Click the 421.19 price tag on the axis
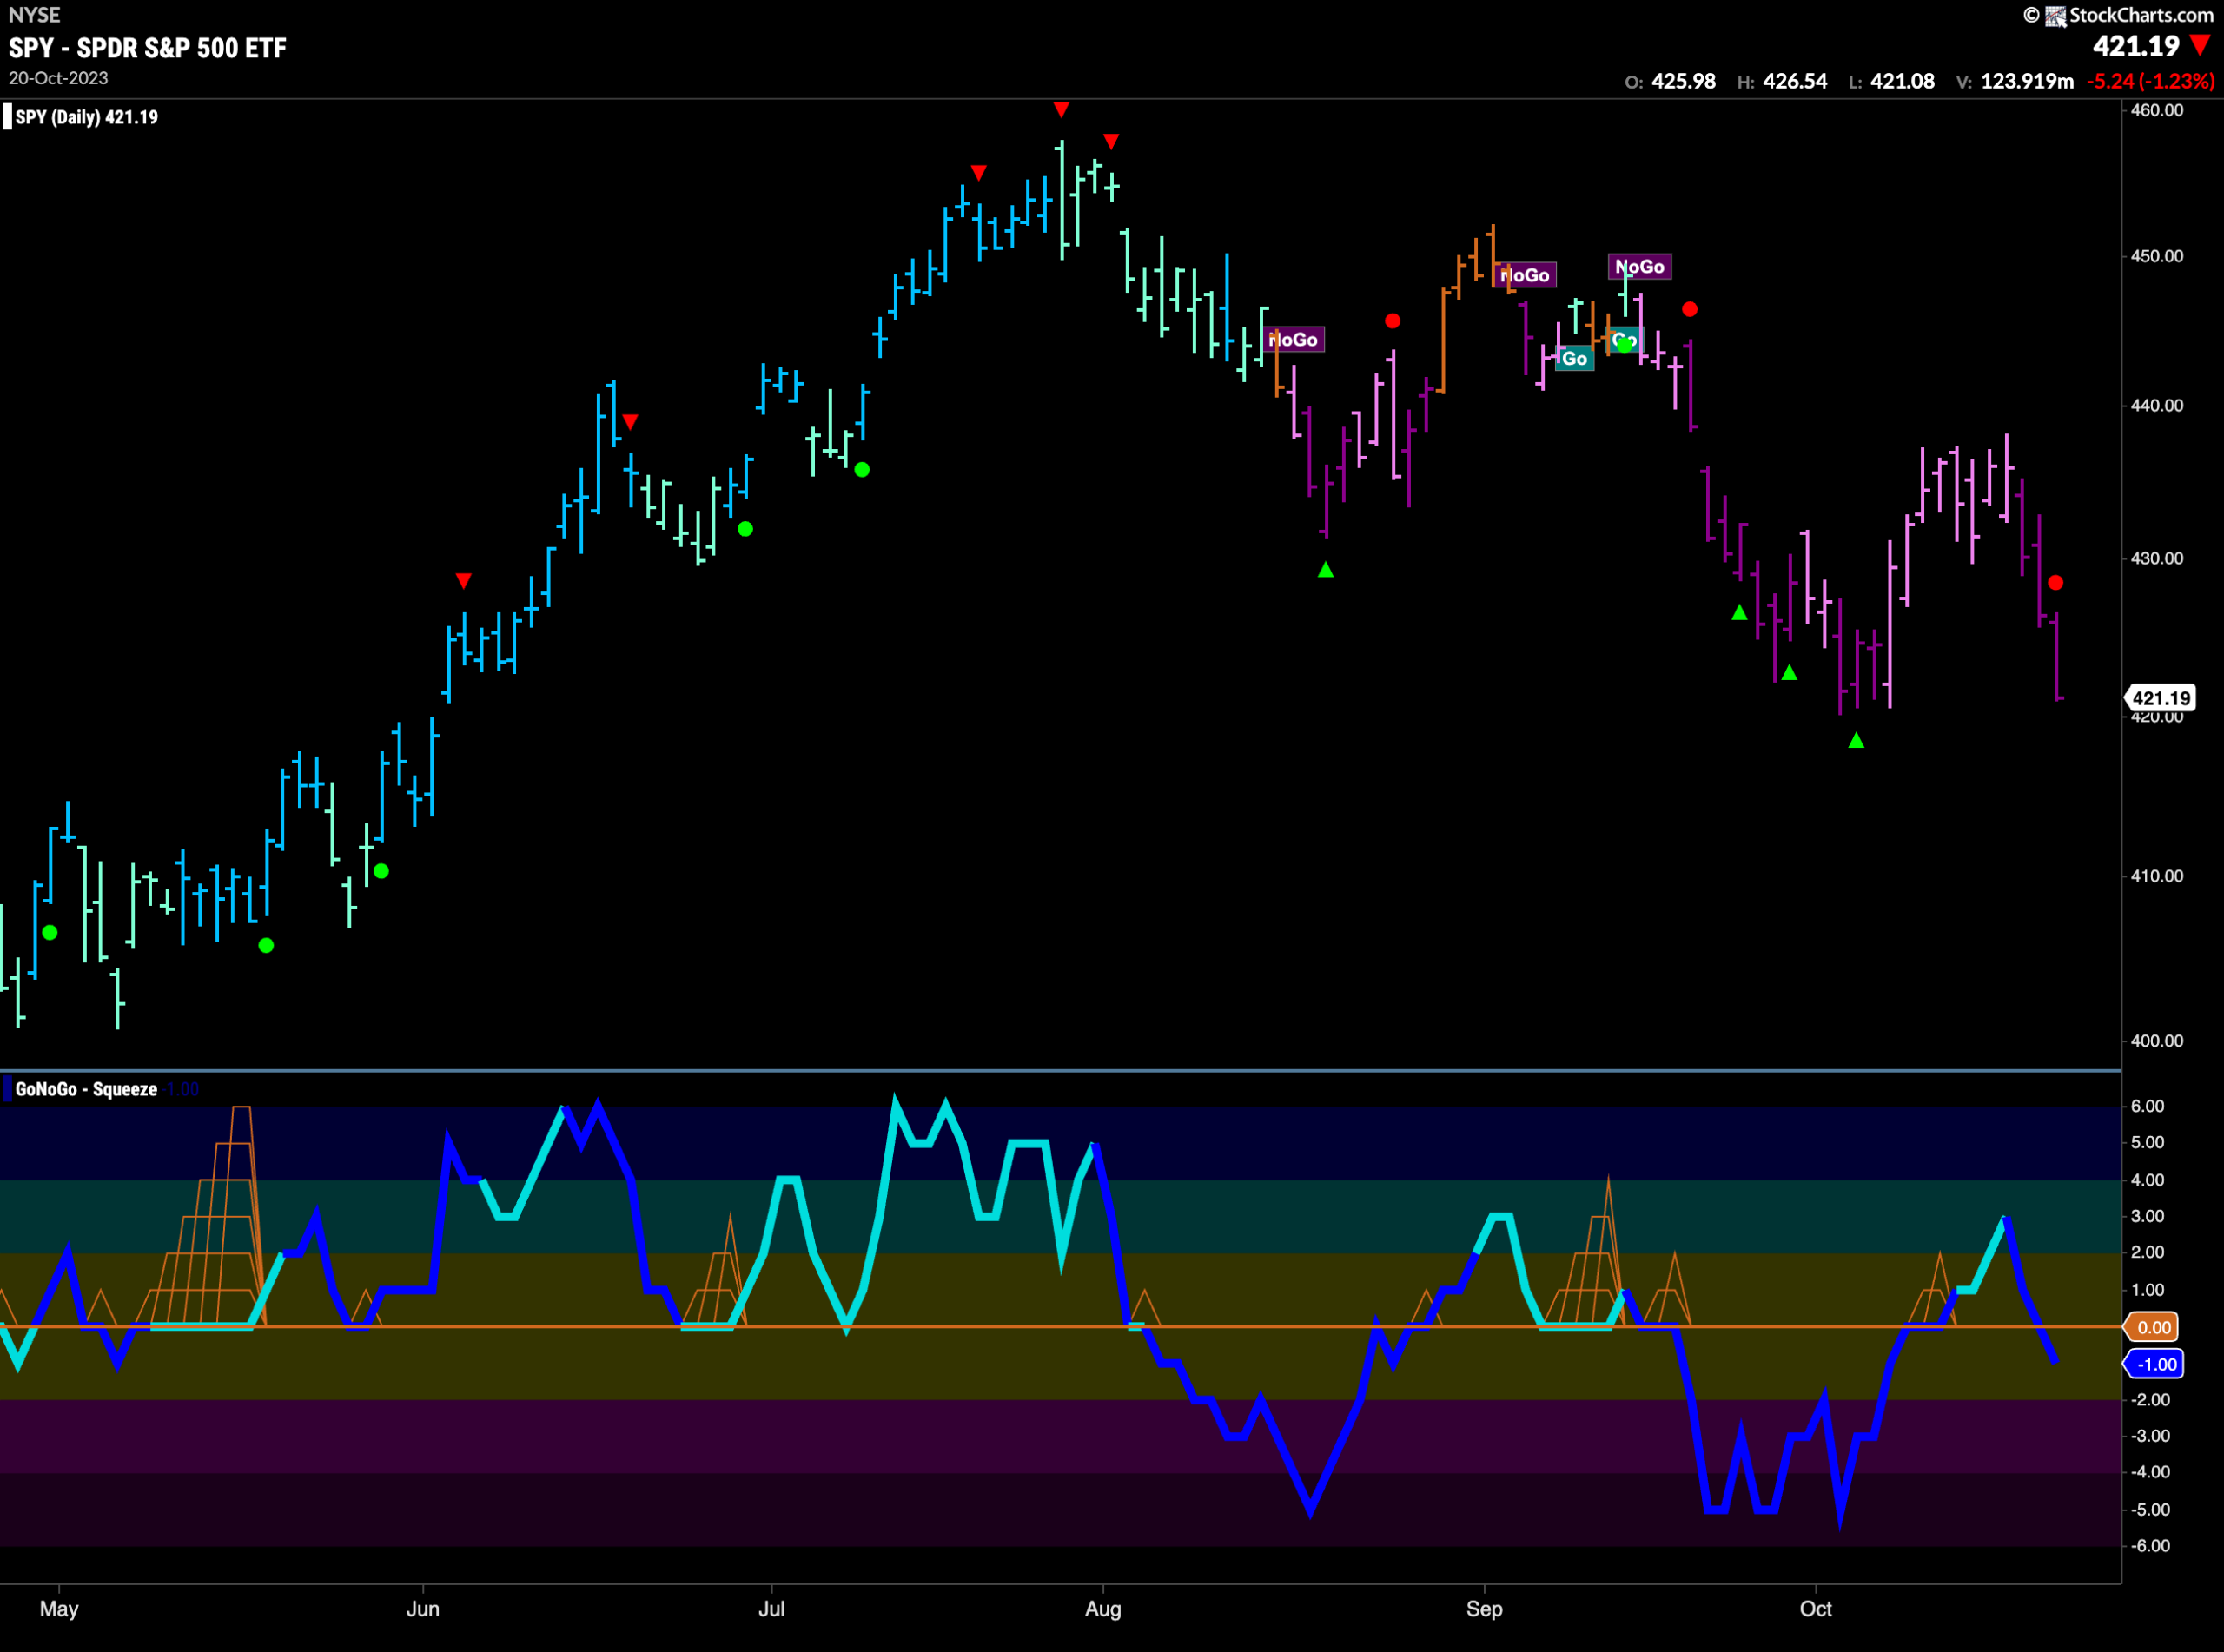 2161,698
